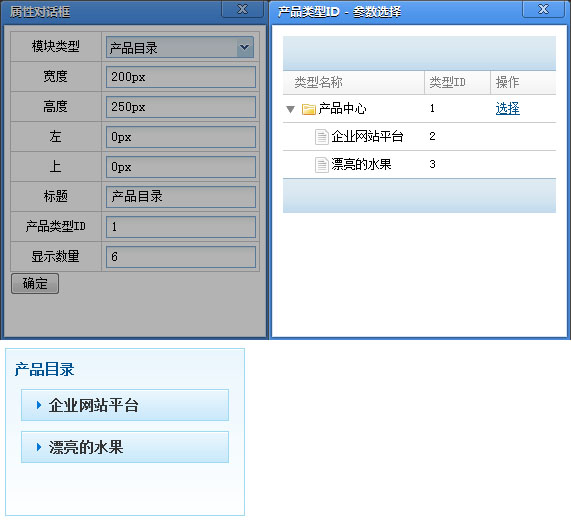Click the 类型名称 column header
571x520 pixels.
[x=353, y=82]
